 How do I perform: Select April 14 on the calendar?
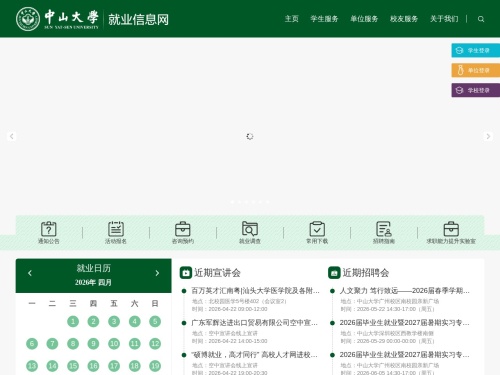tap(52, 366)
